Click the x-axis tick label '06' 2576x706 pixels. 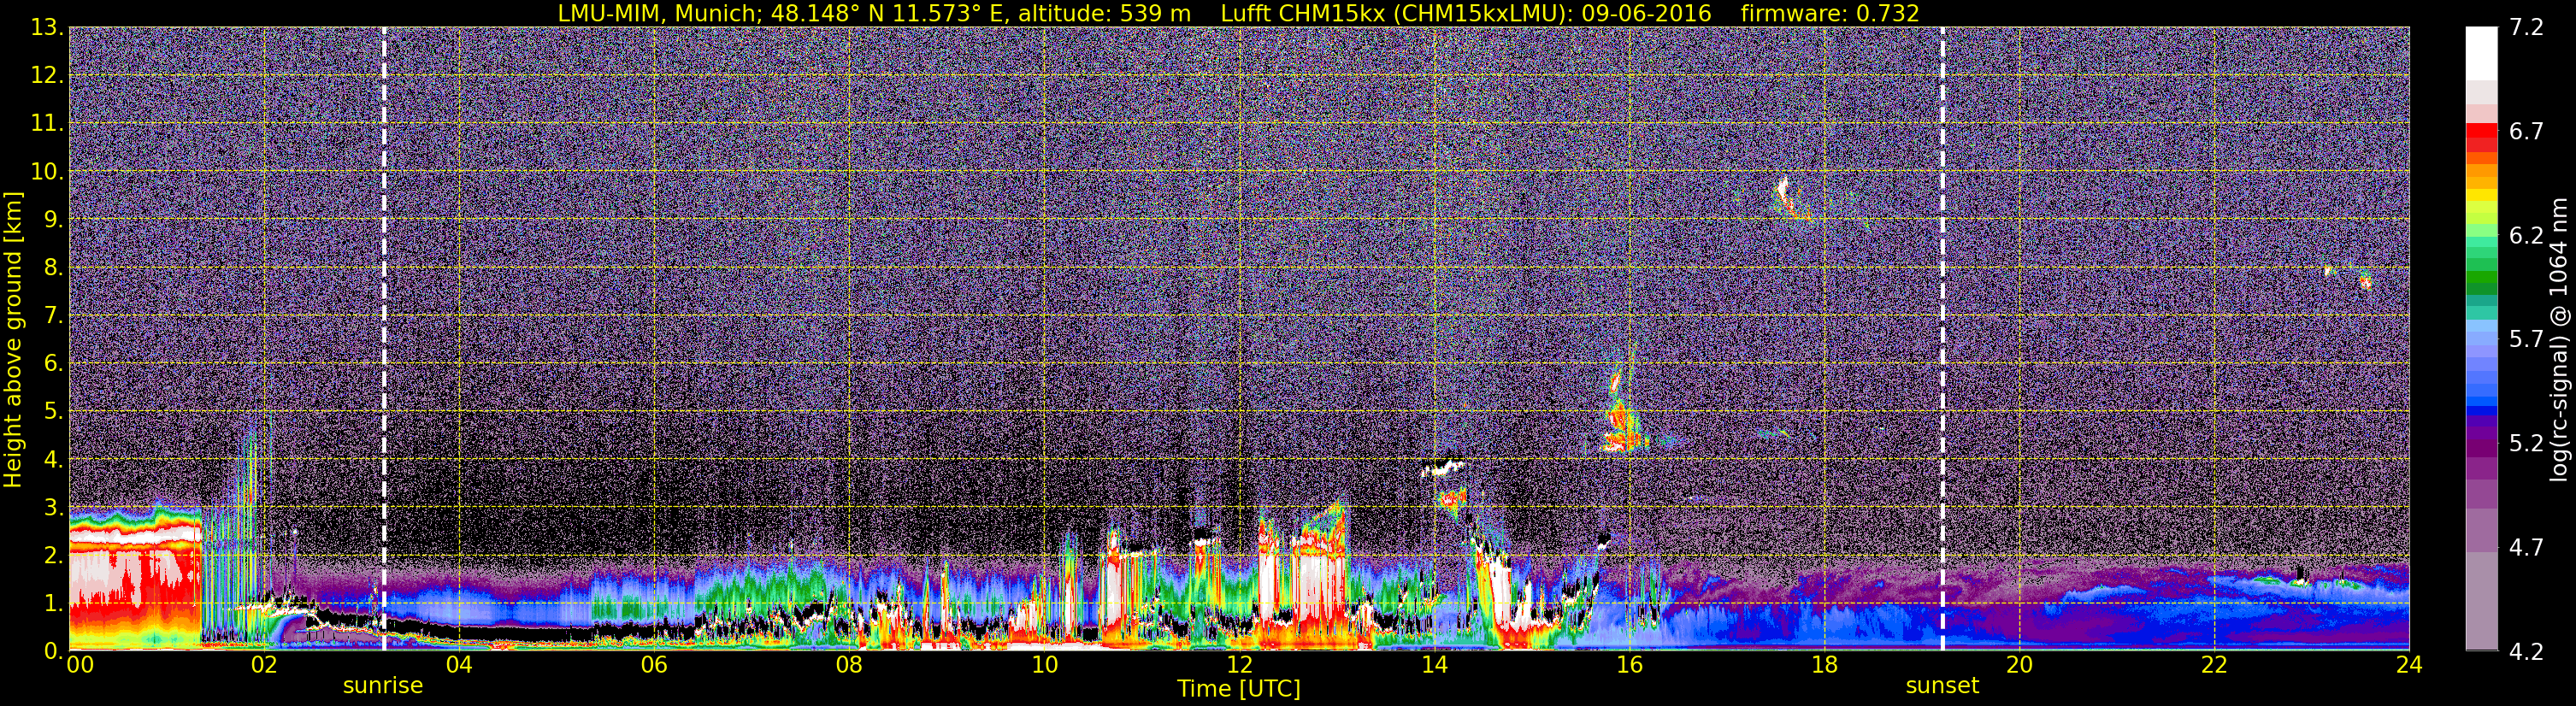[654, 665]
